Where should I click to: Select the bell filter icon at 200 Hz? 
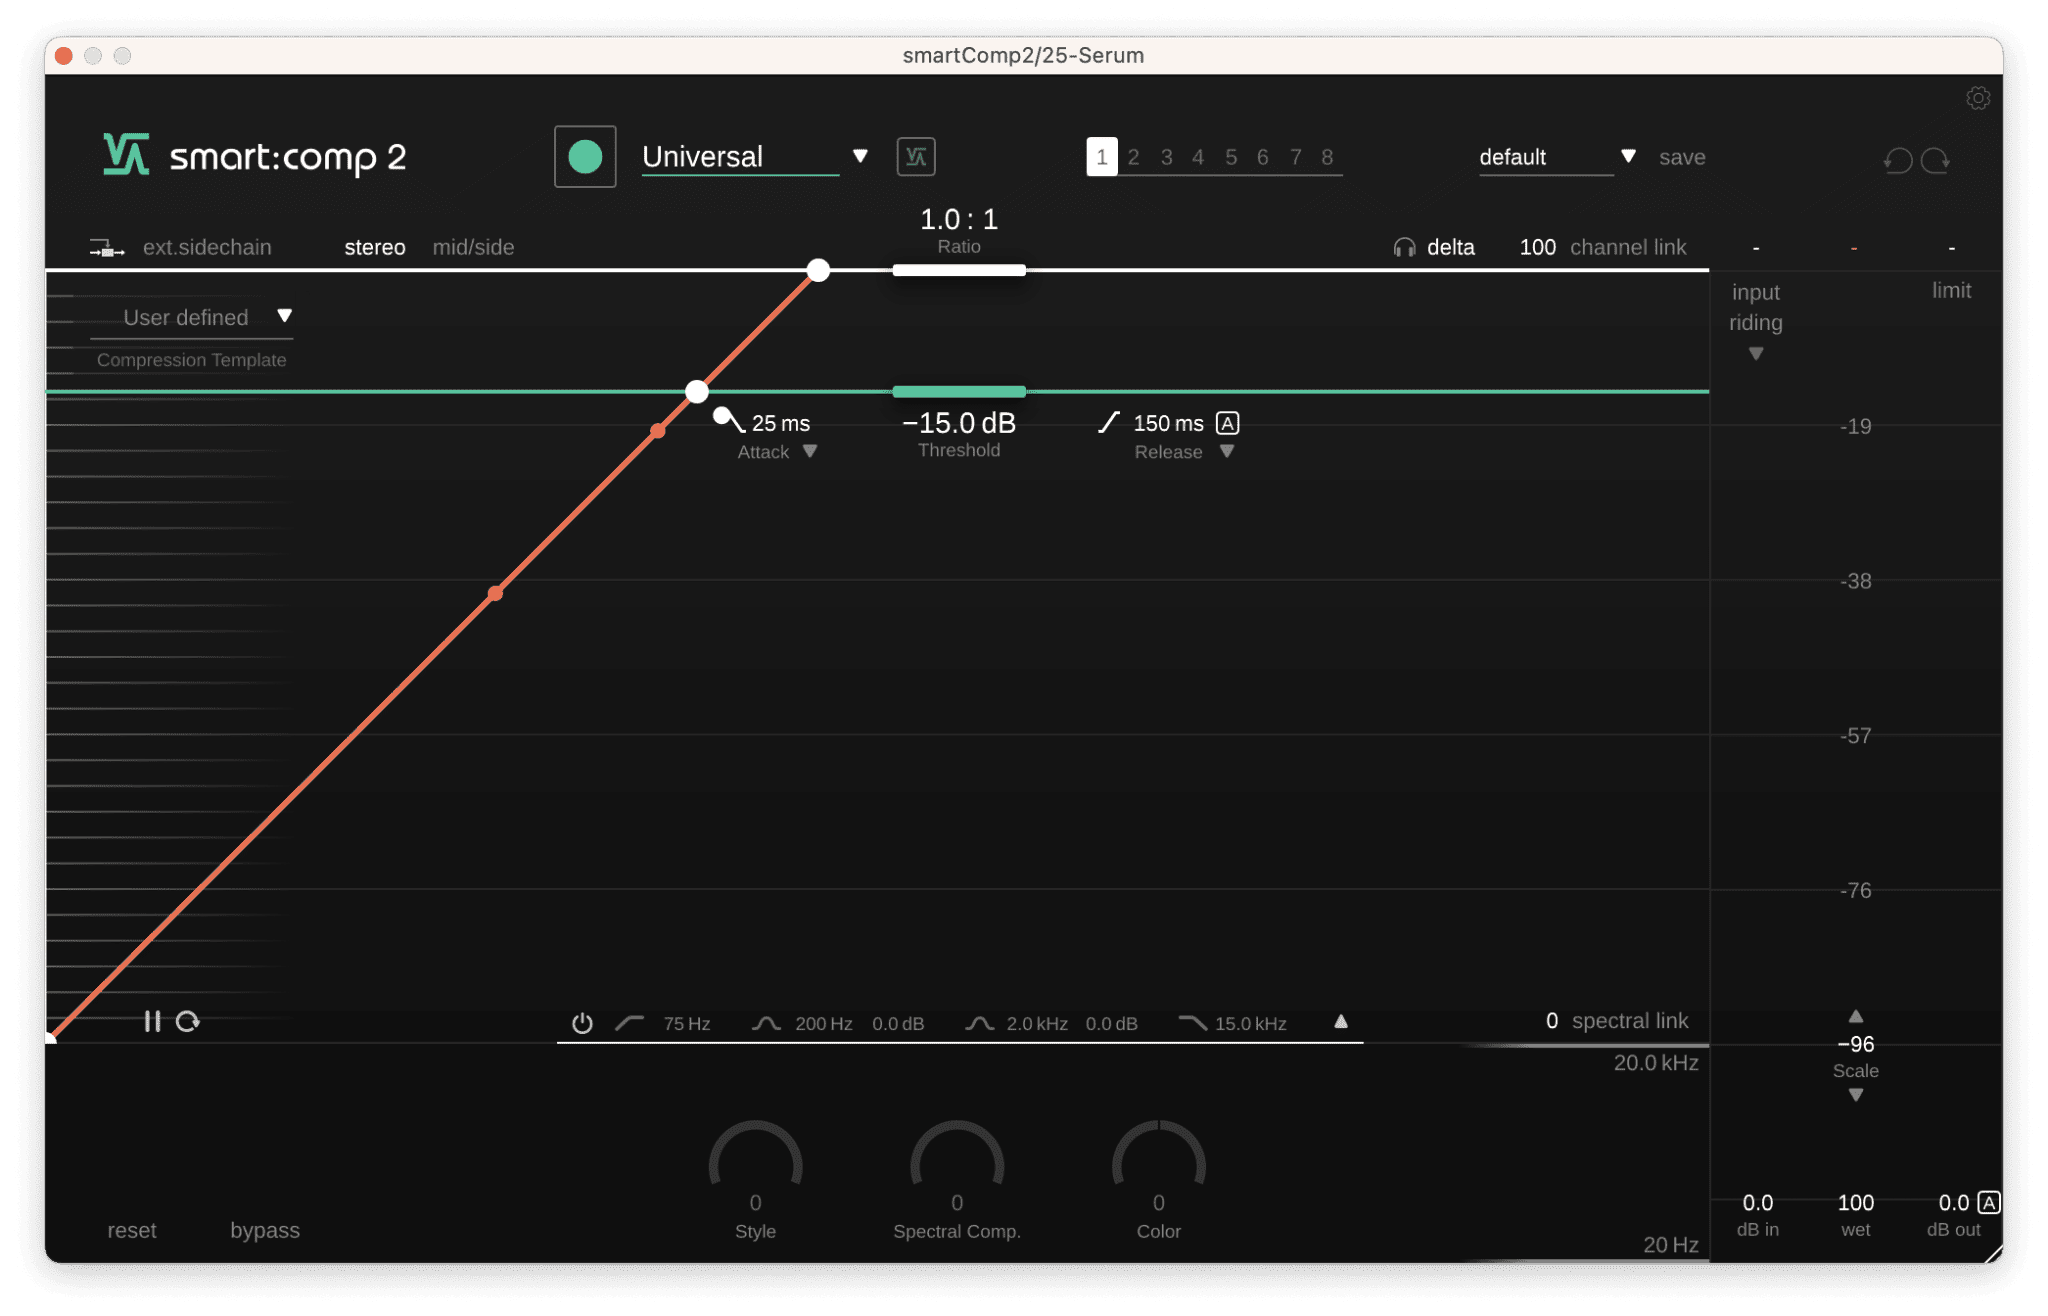tap(766, 1023)
